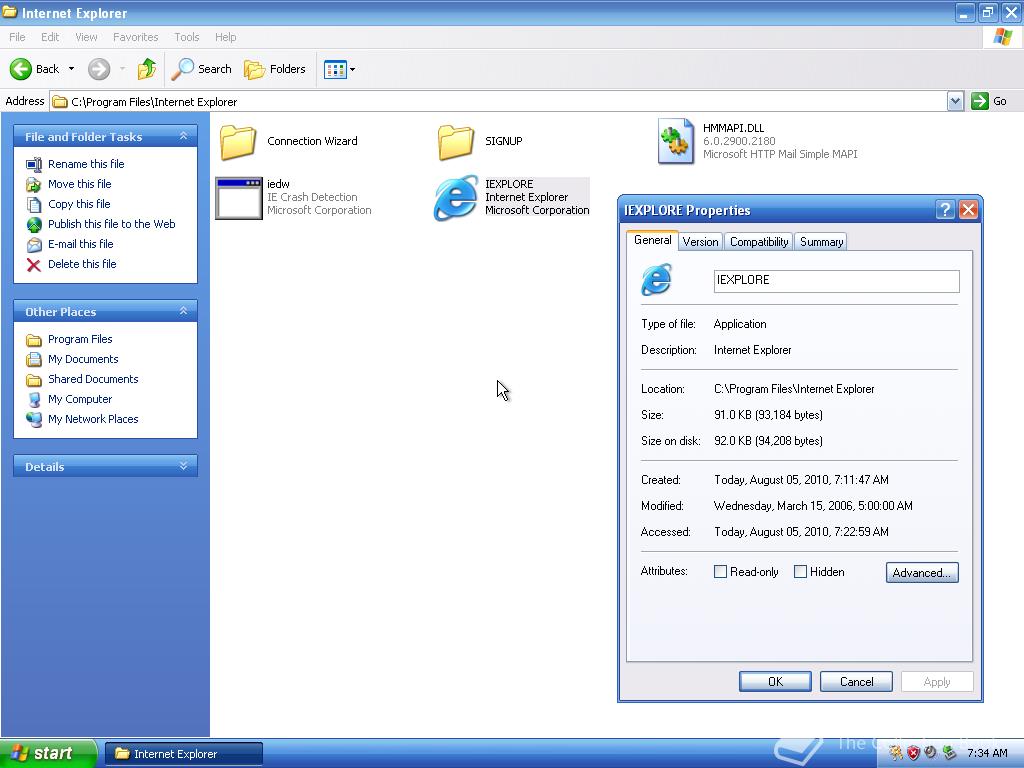This screenshot has height=768, width=1024.
Task: Open Advanced attributes dialog
Action: (921, 573)
